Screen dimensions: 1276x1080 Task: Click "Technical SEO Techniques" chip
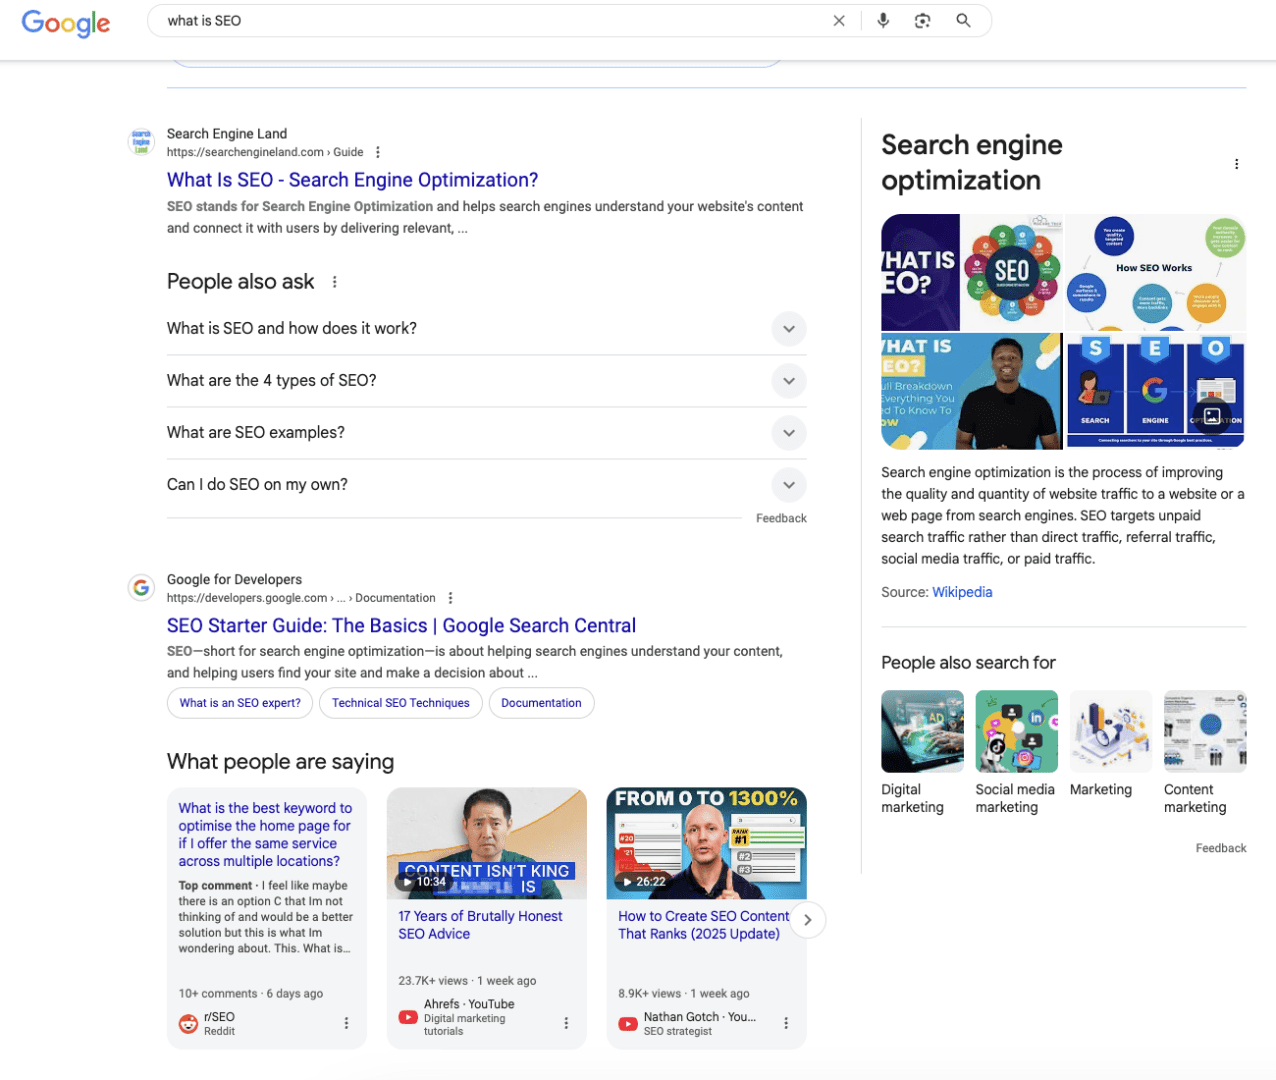click(x=400, y=703)
